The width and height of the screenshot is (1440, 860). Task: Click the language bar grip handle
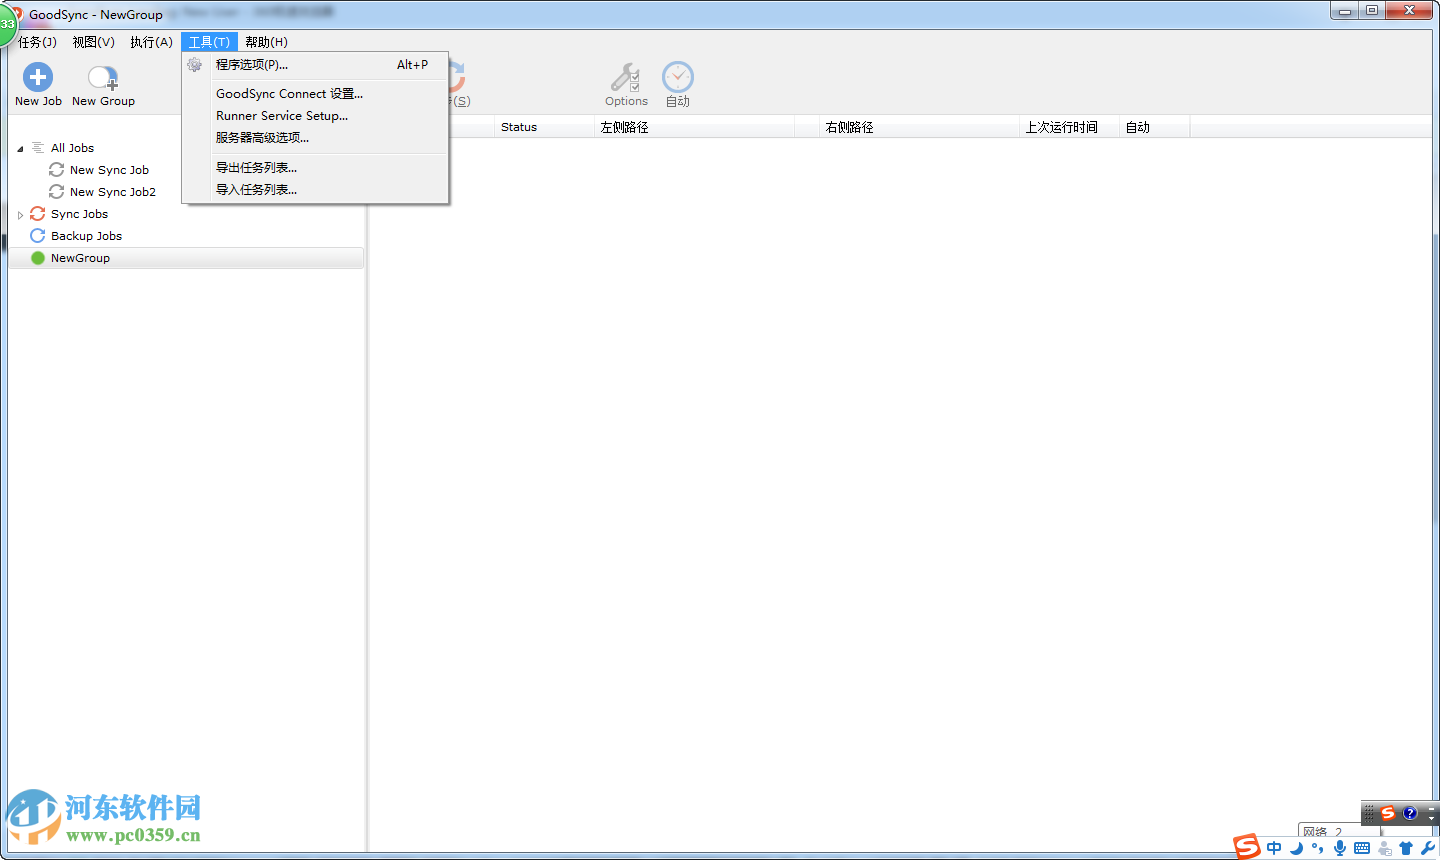1368,813
